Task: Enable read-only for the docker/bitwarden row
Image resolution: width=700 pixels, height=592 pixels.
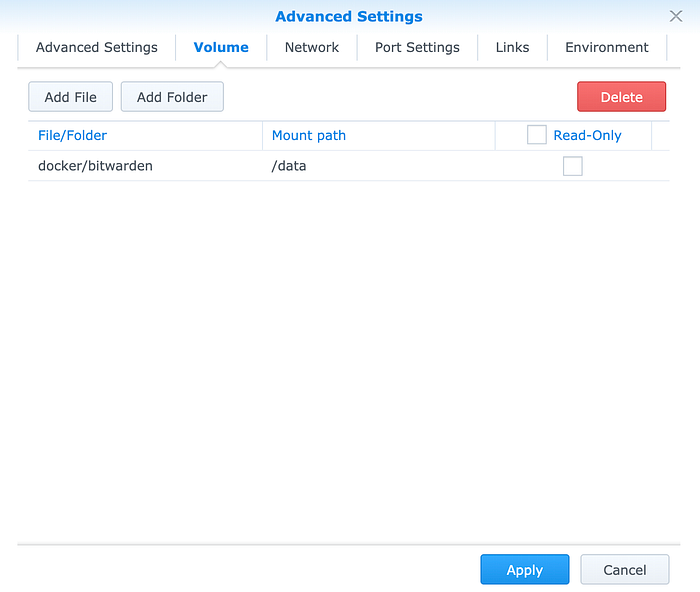Action: point(572,166)
